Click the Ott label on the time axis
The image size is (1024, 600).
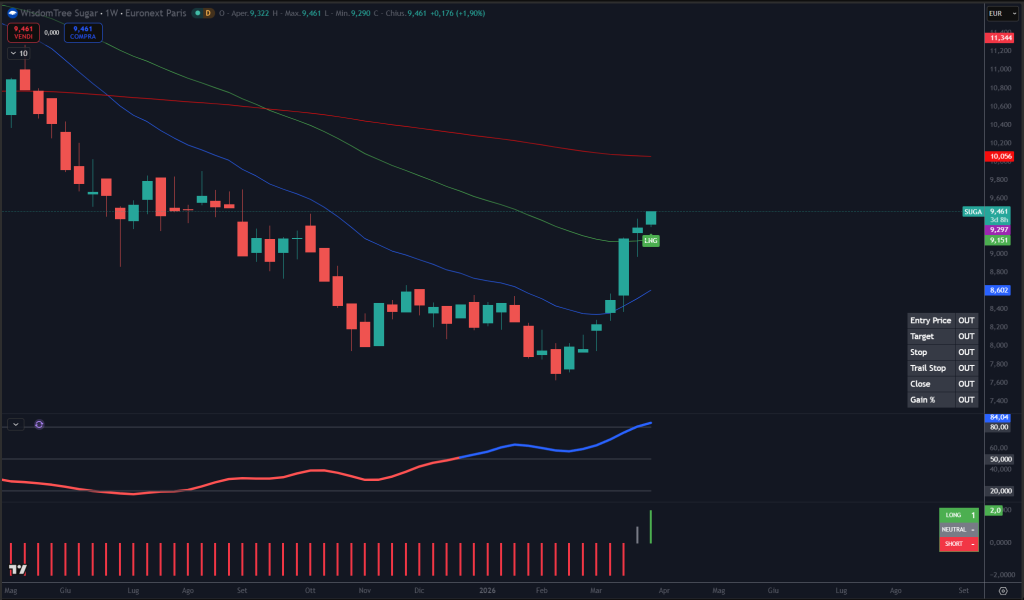tap(310, 590)
